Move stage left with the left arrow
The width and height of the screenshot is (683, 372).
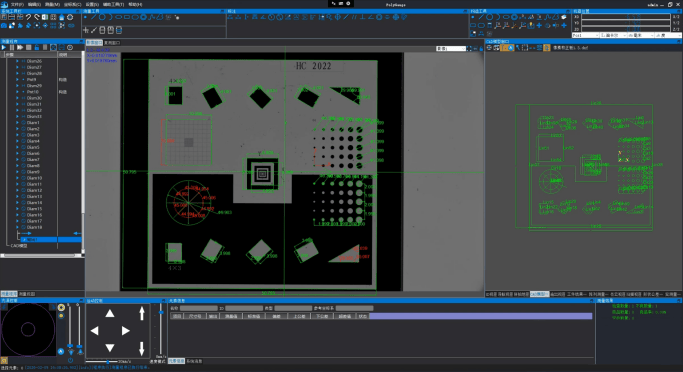click(94, 331)
